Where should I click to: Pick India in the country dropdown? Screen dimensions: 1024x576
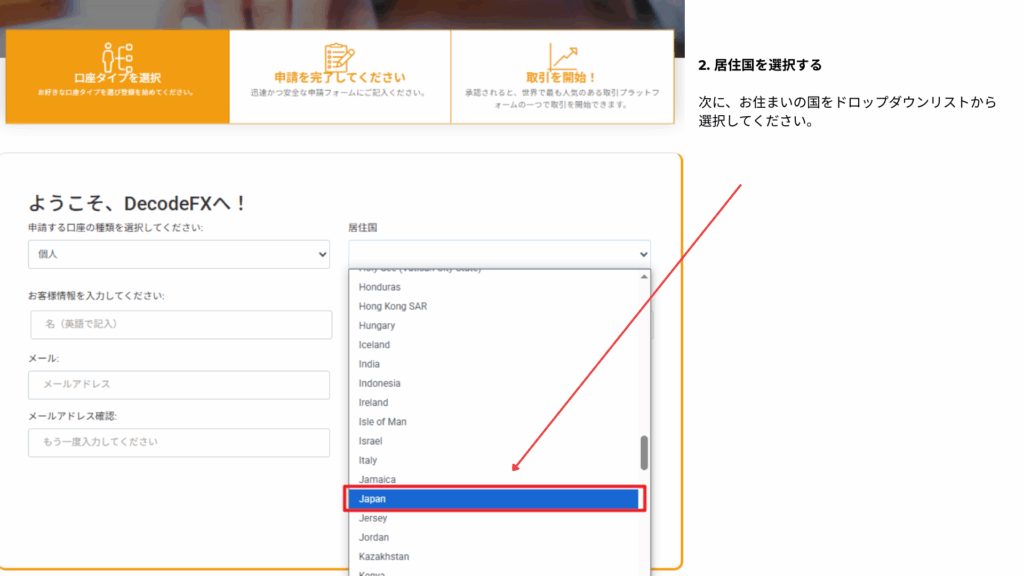pos(369,364)
